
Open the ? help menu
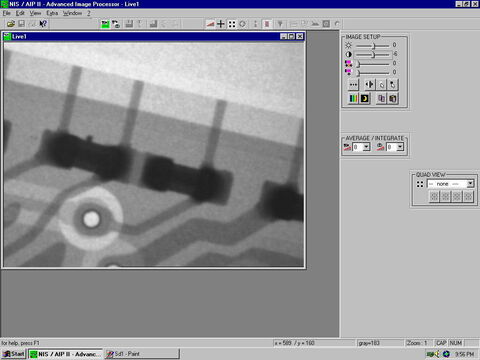tap(89, 13)
